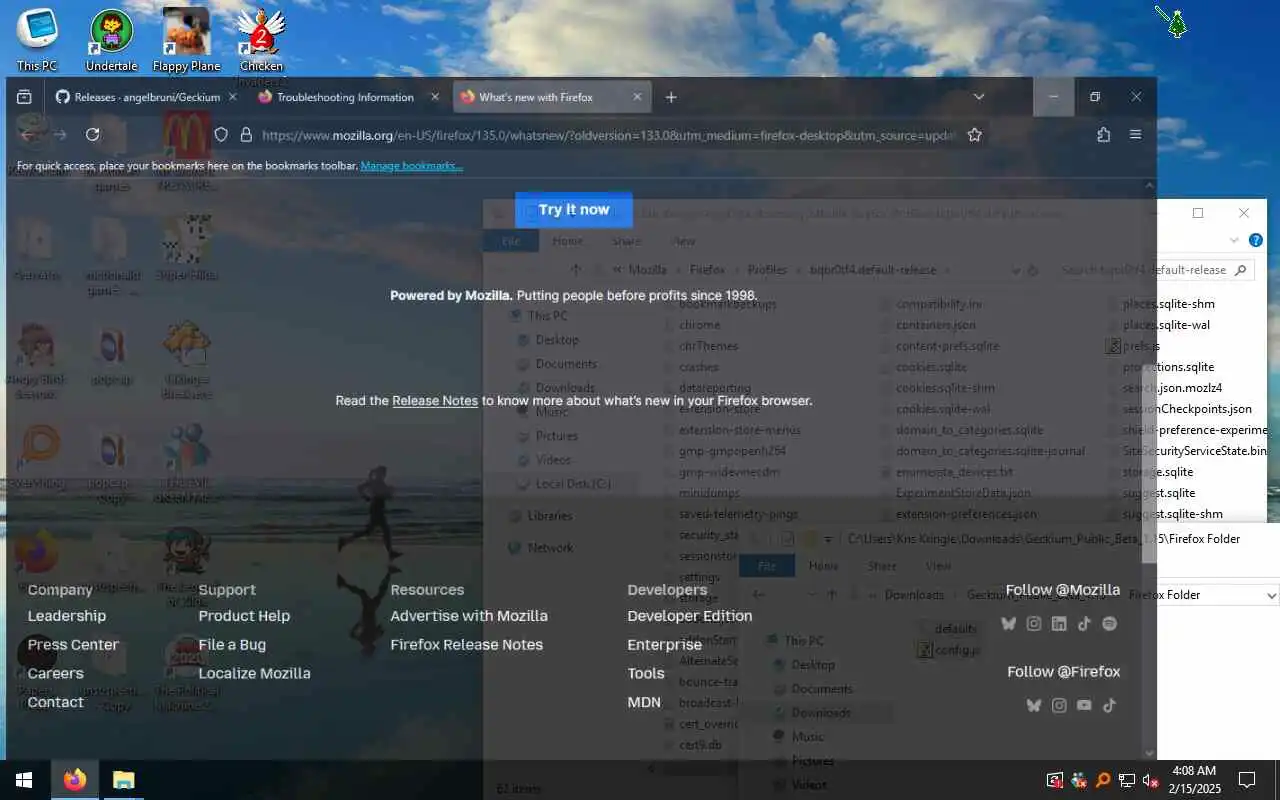The width and height of the screenshot is (1280, 800).
Task: Click Firefox icon in the taskbar
Action: tap(75, 780)
